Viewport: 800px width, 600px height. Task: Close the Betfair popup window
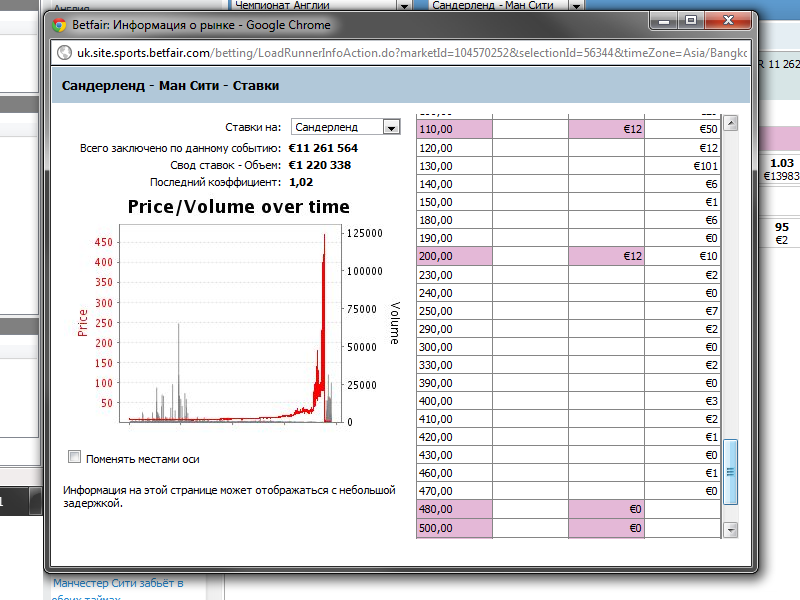coord(728,21)
